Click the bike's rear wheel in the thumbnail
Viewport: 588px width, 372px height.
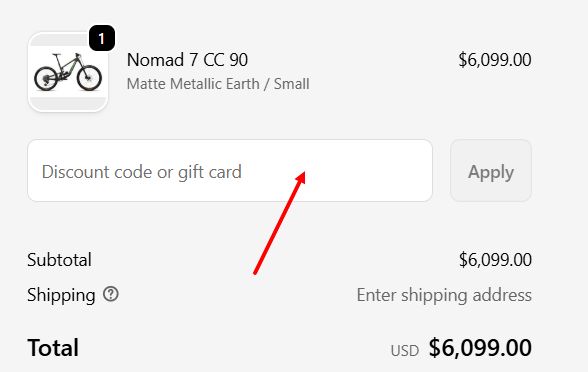pyautogui.click(x=46, y=78)
